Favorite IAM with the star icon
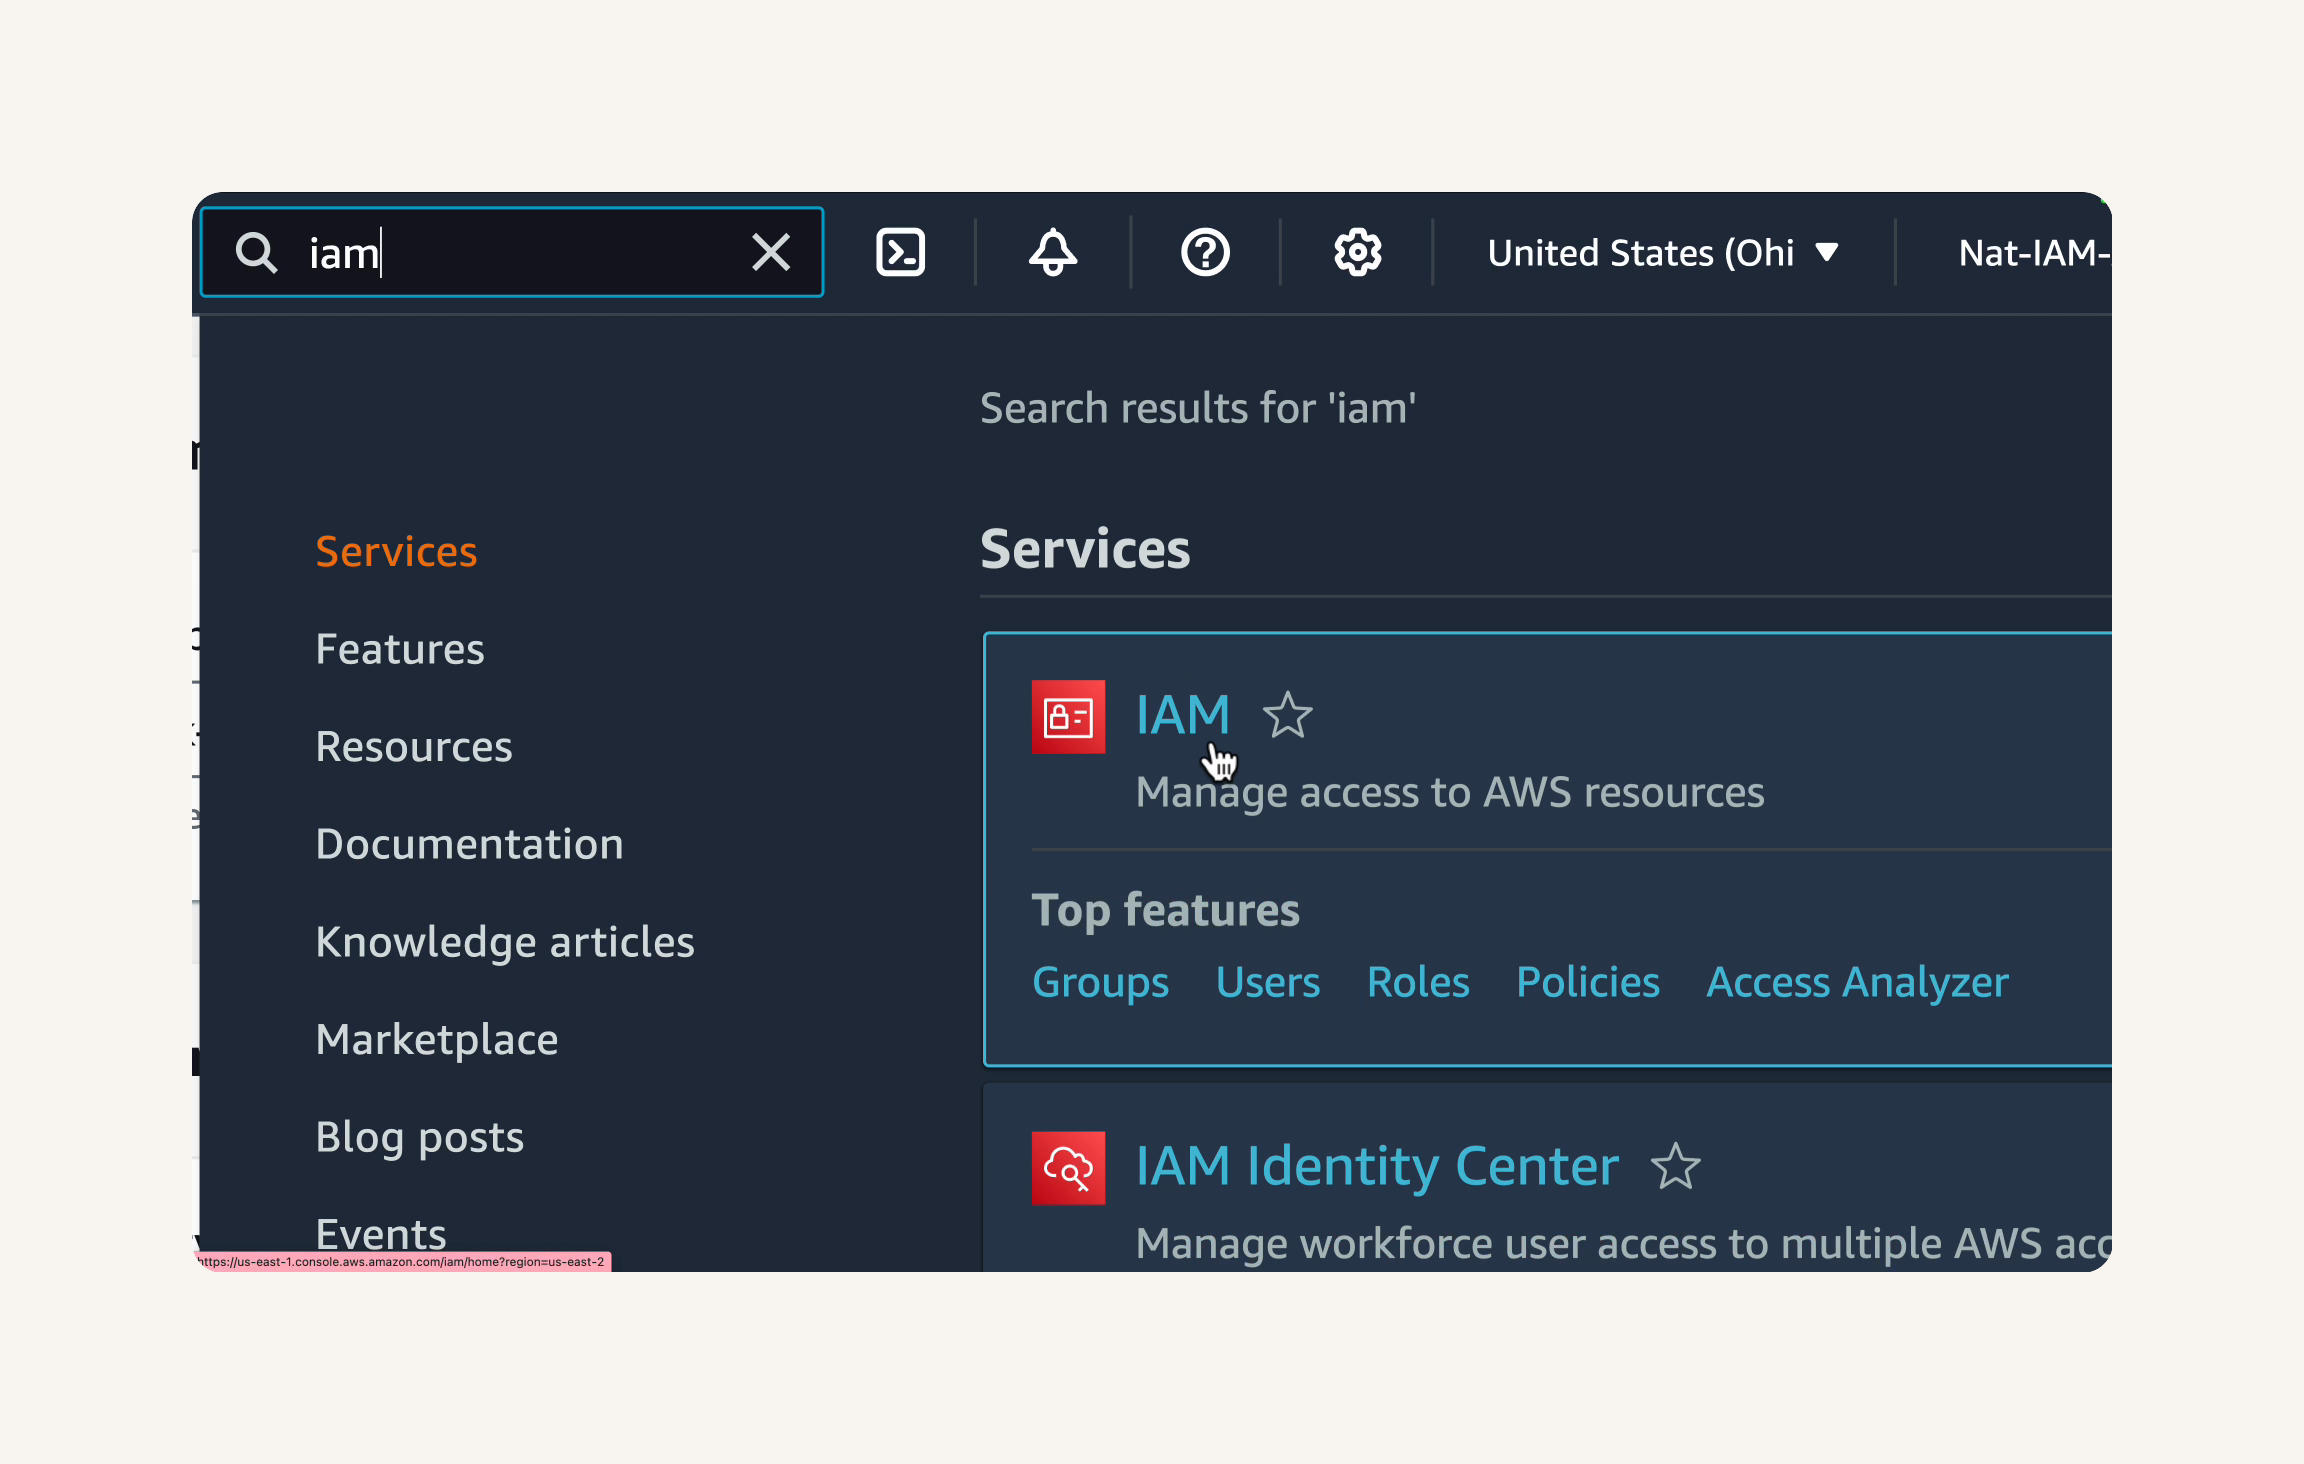 [x=1287, y=715]
